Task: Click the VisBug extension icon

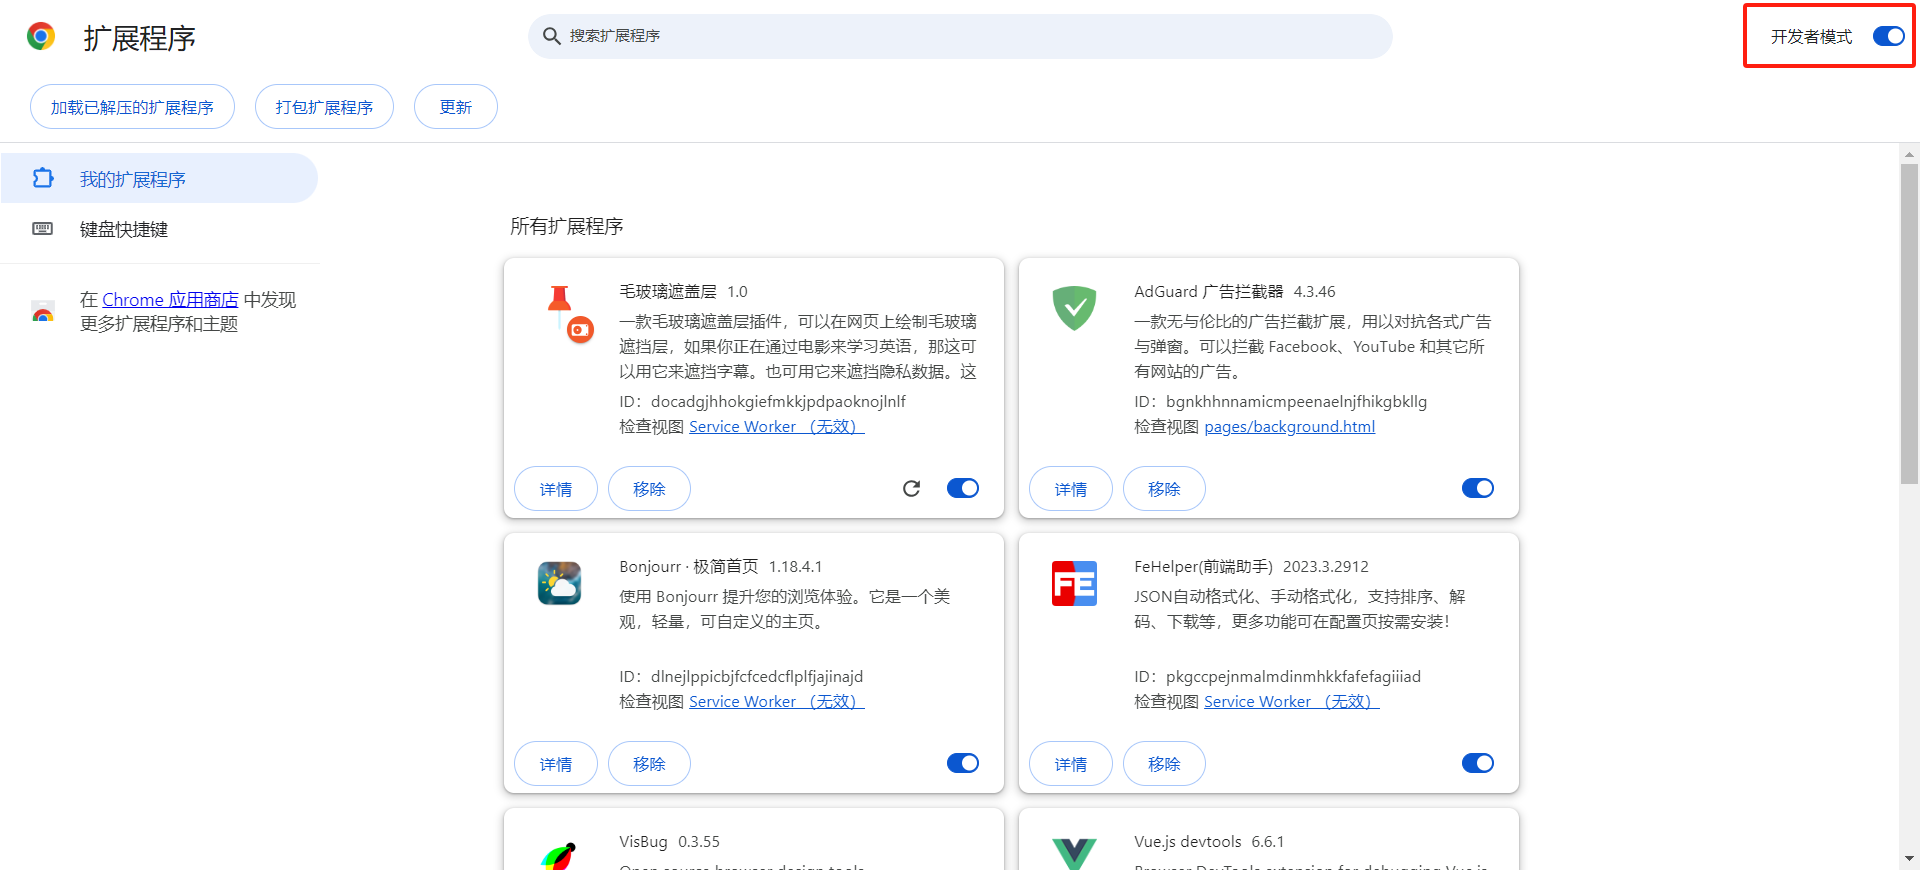Action: 559,856
